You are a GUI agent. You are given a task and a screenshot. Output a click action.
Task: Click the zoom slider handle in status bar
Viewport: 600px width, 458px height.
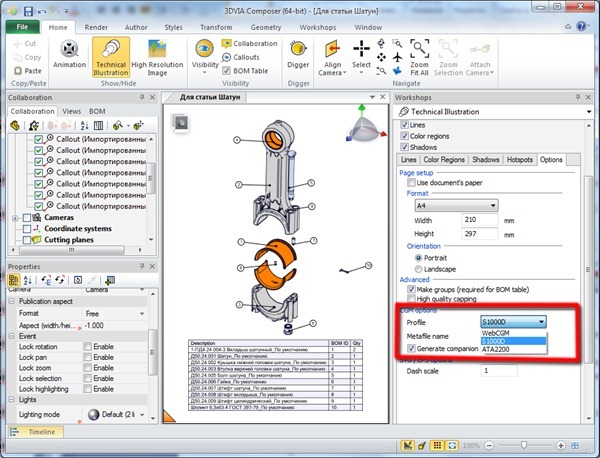524,445
